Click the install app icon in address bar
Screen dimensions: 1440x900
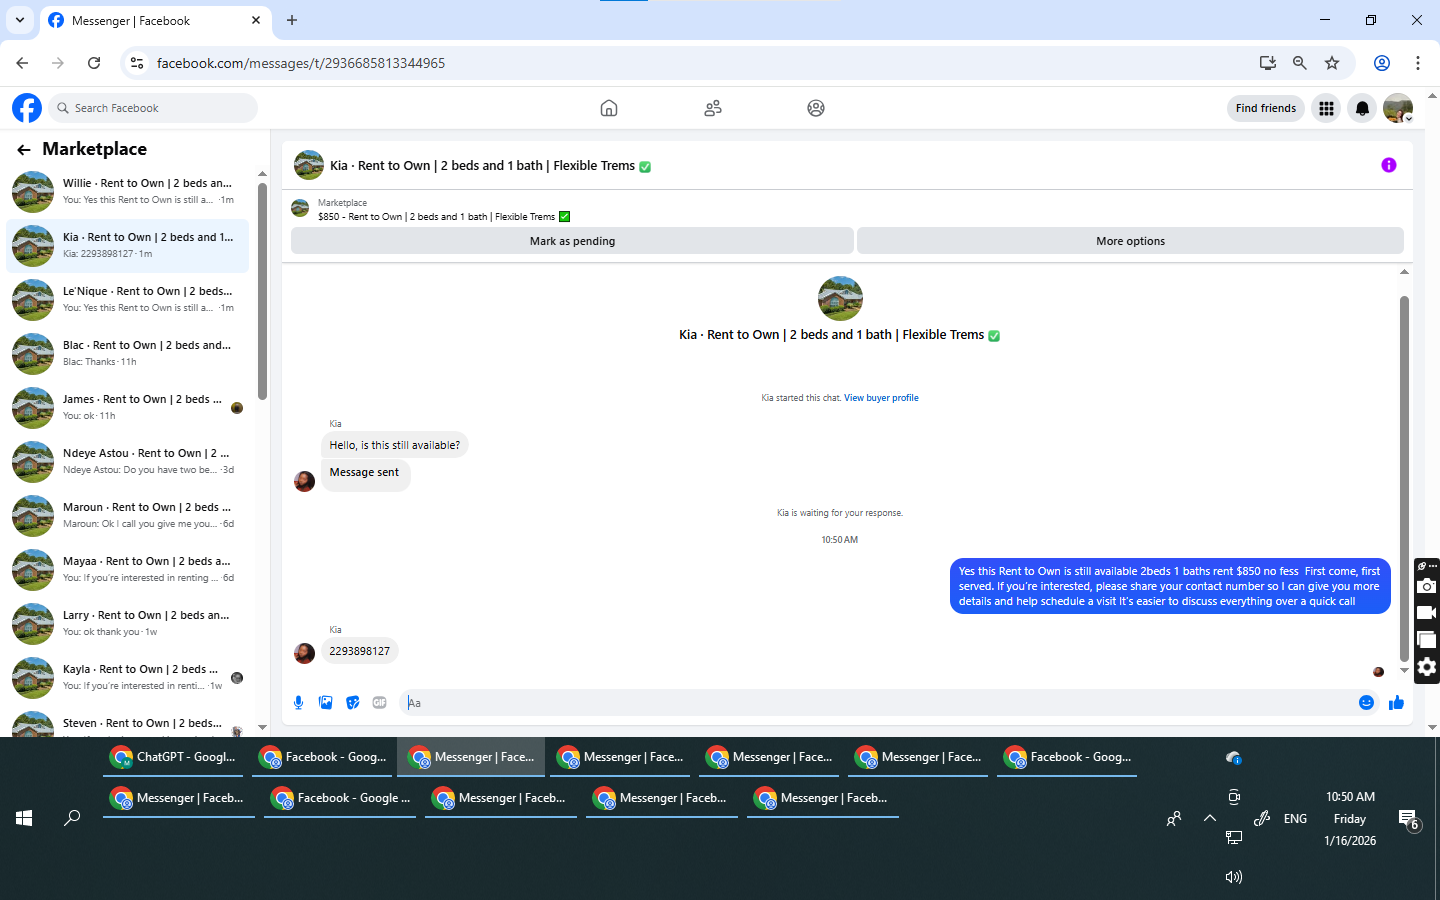(1268, 63)
